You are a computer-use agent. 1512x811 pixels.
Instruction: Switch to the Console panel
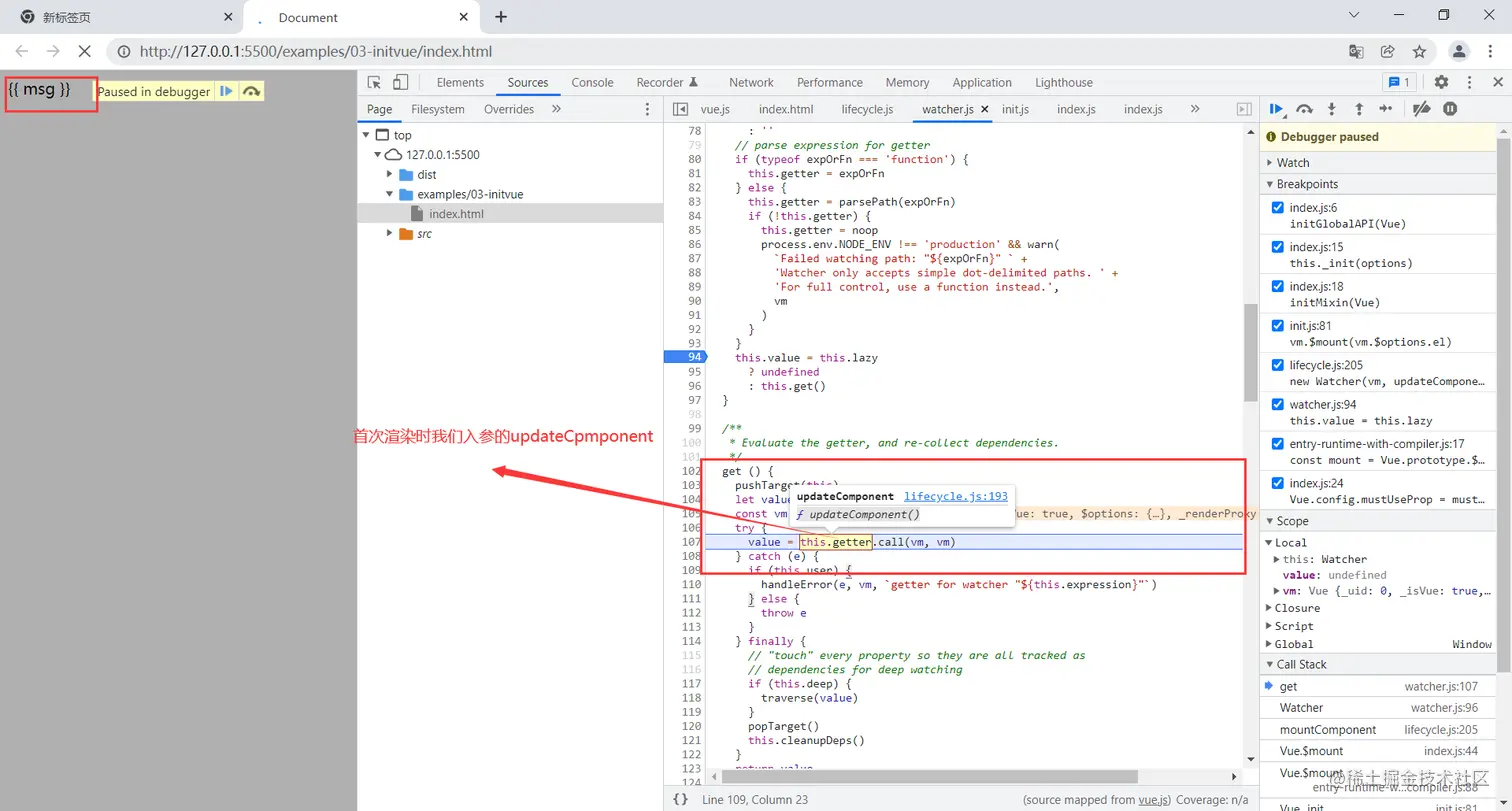coord(593,83)
